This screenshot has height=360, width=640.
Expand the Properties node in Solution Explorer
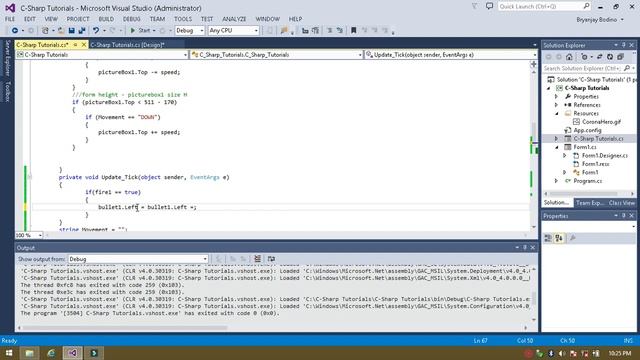tap(556, 97)
